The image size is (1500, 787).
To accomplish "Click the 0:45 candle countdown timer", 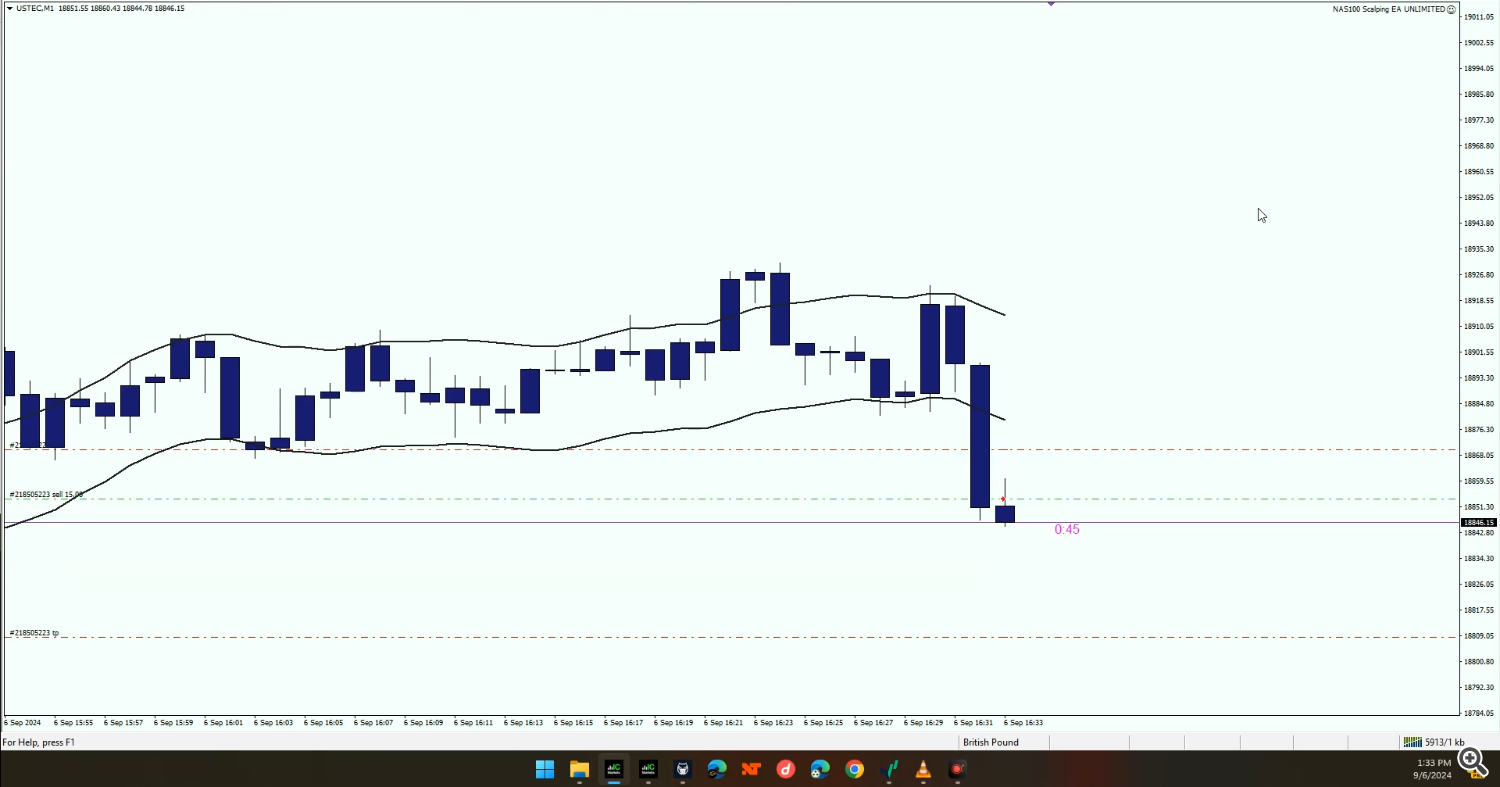I will [x=1067, y=529].
